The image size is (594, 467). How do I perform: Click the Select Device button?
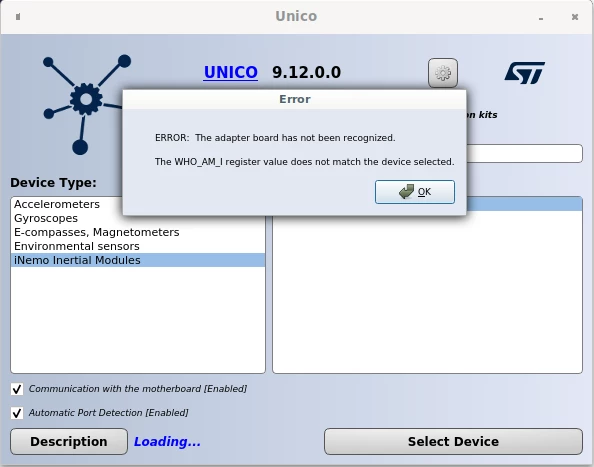[x=453, y=442]
